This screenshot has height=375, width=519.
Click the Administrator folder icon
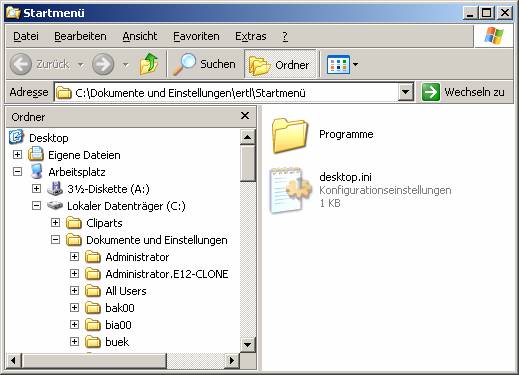pos(93,257)
